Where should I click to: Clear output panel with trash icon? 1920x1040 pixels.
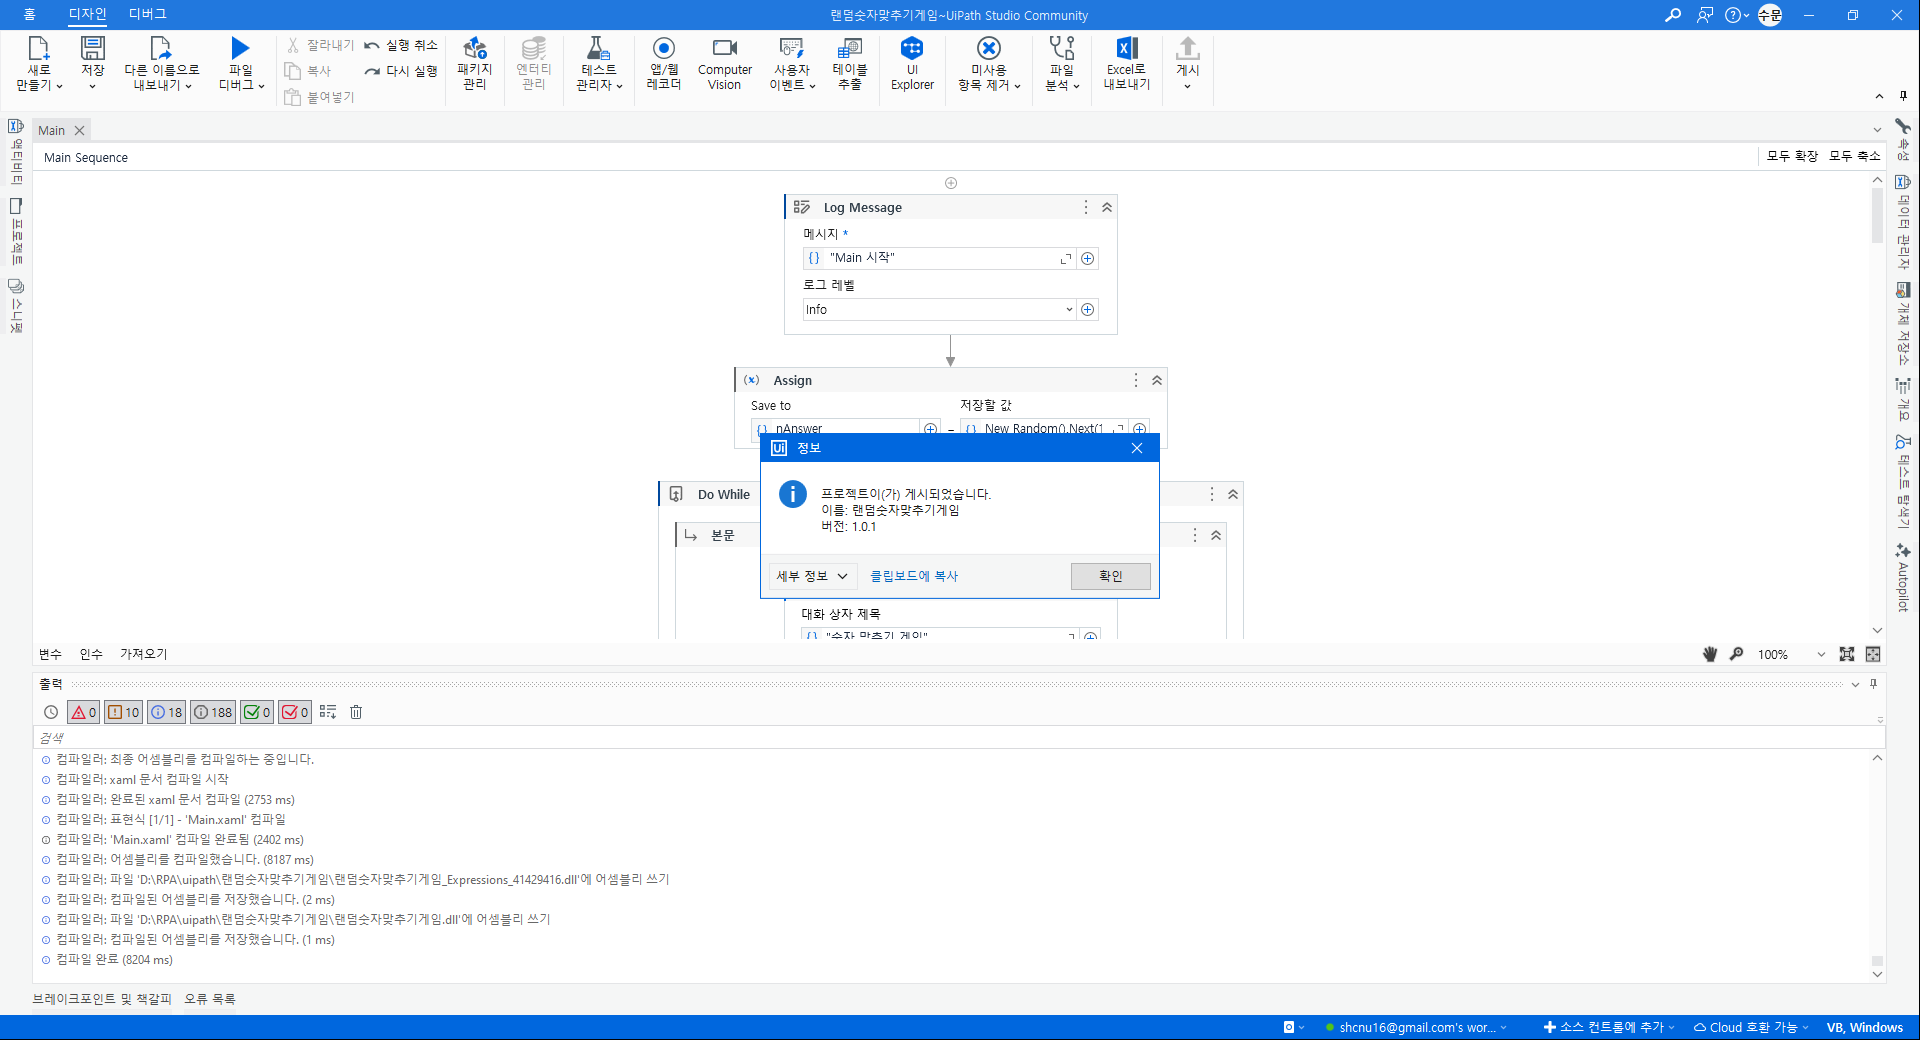tap(356, 712)
